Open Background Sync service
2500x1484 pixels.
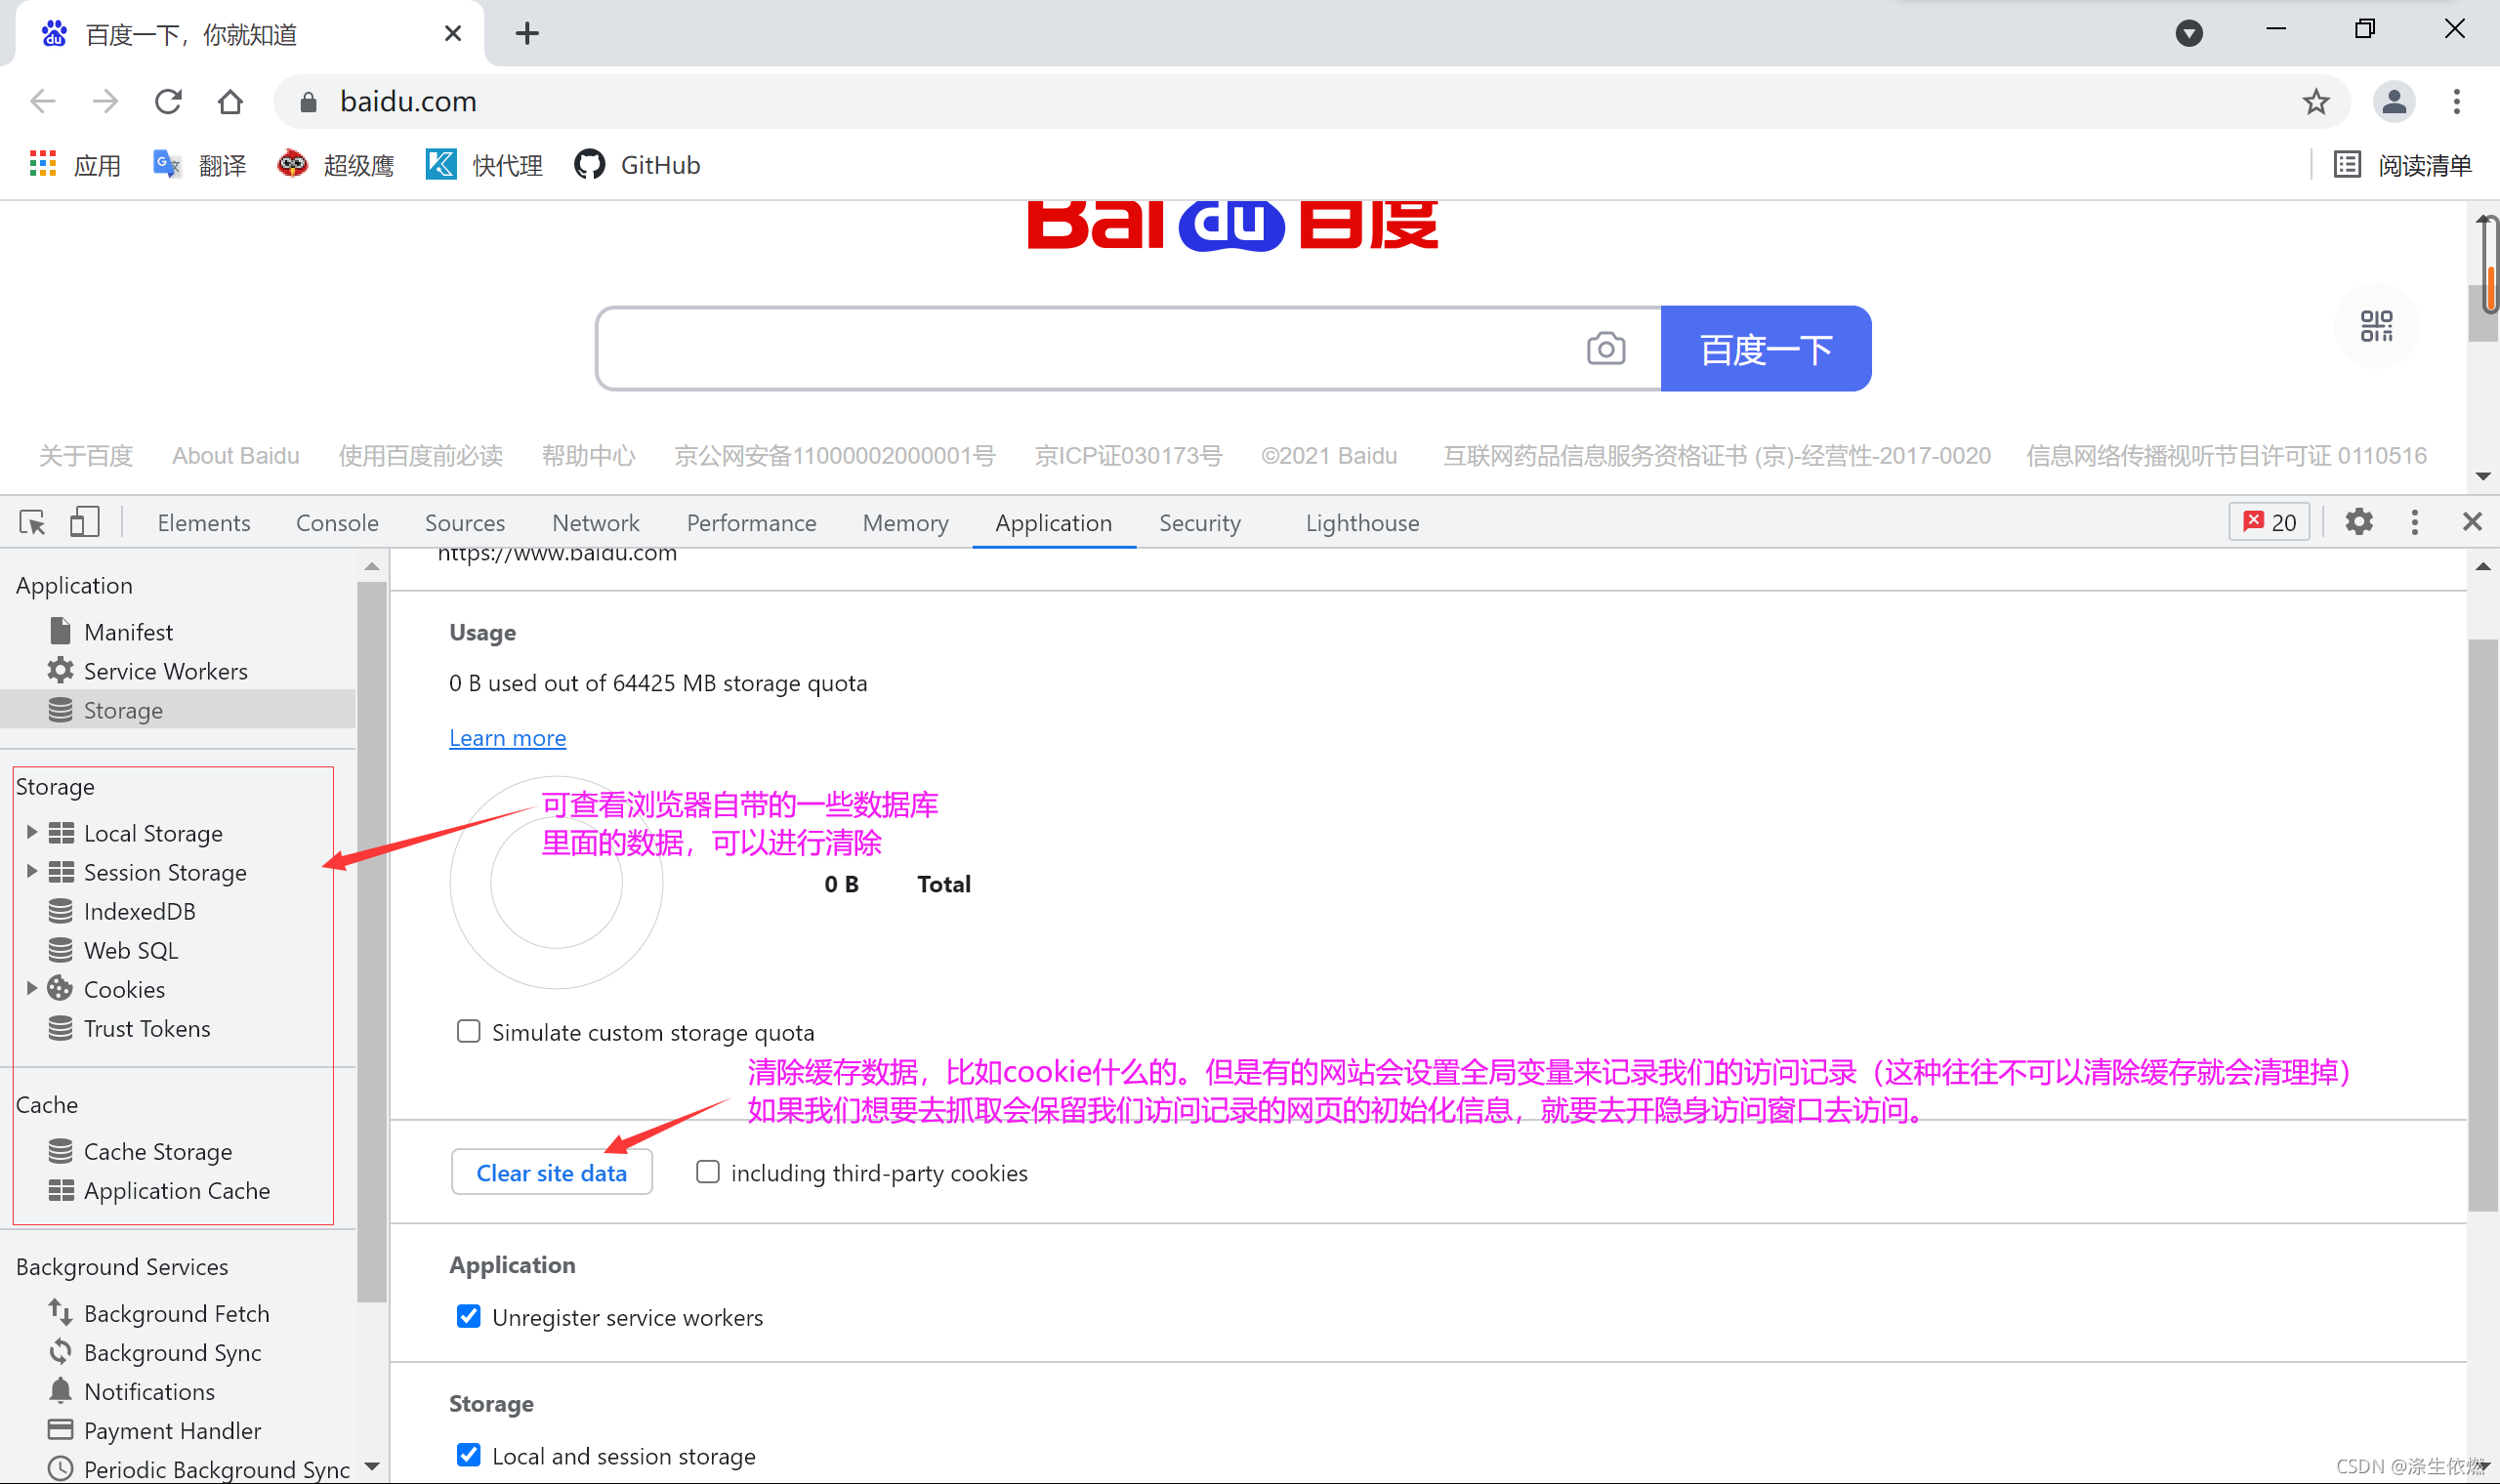[x=172, y=1352]
